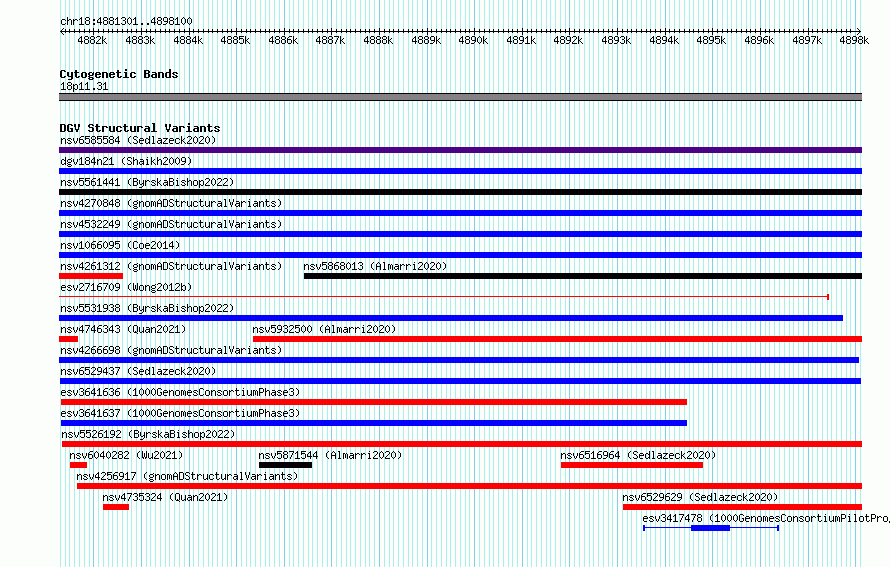Open the nsv6040282 (Wu2021) label
Screen dimensions: 890x567
pyautogui.click(x=126, y=455)
